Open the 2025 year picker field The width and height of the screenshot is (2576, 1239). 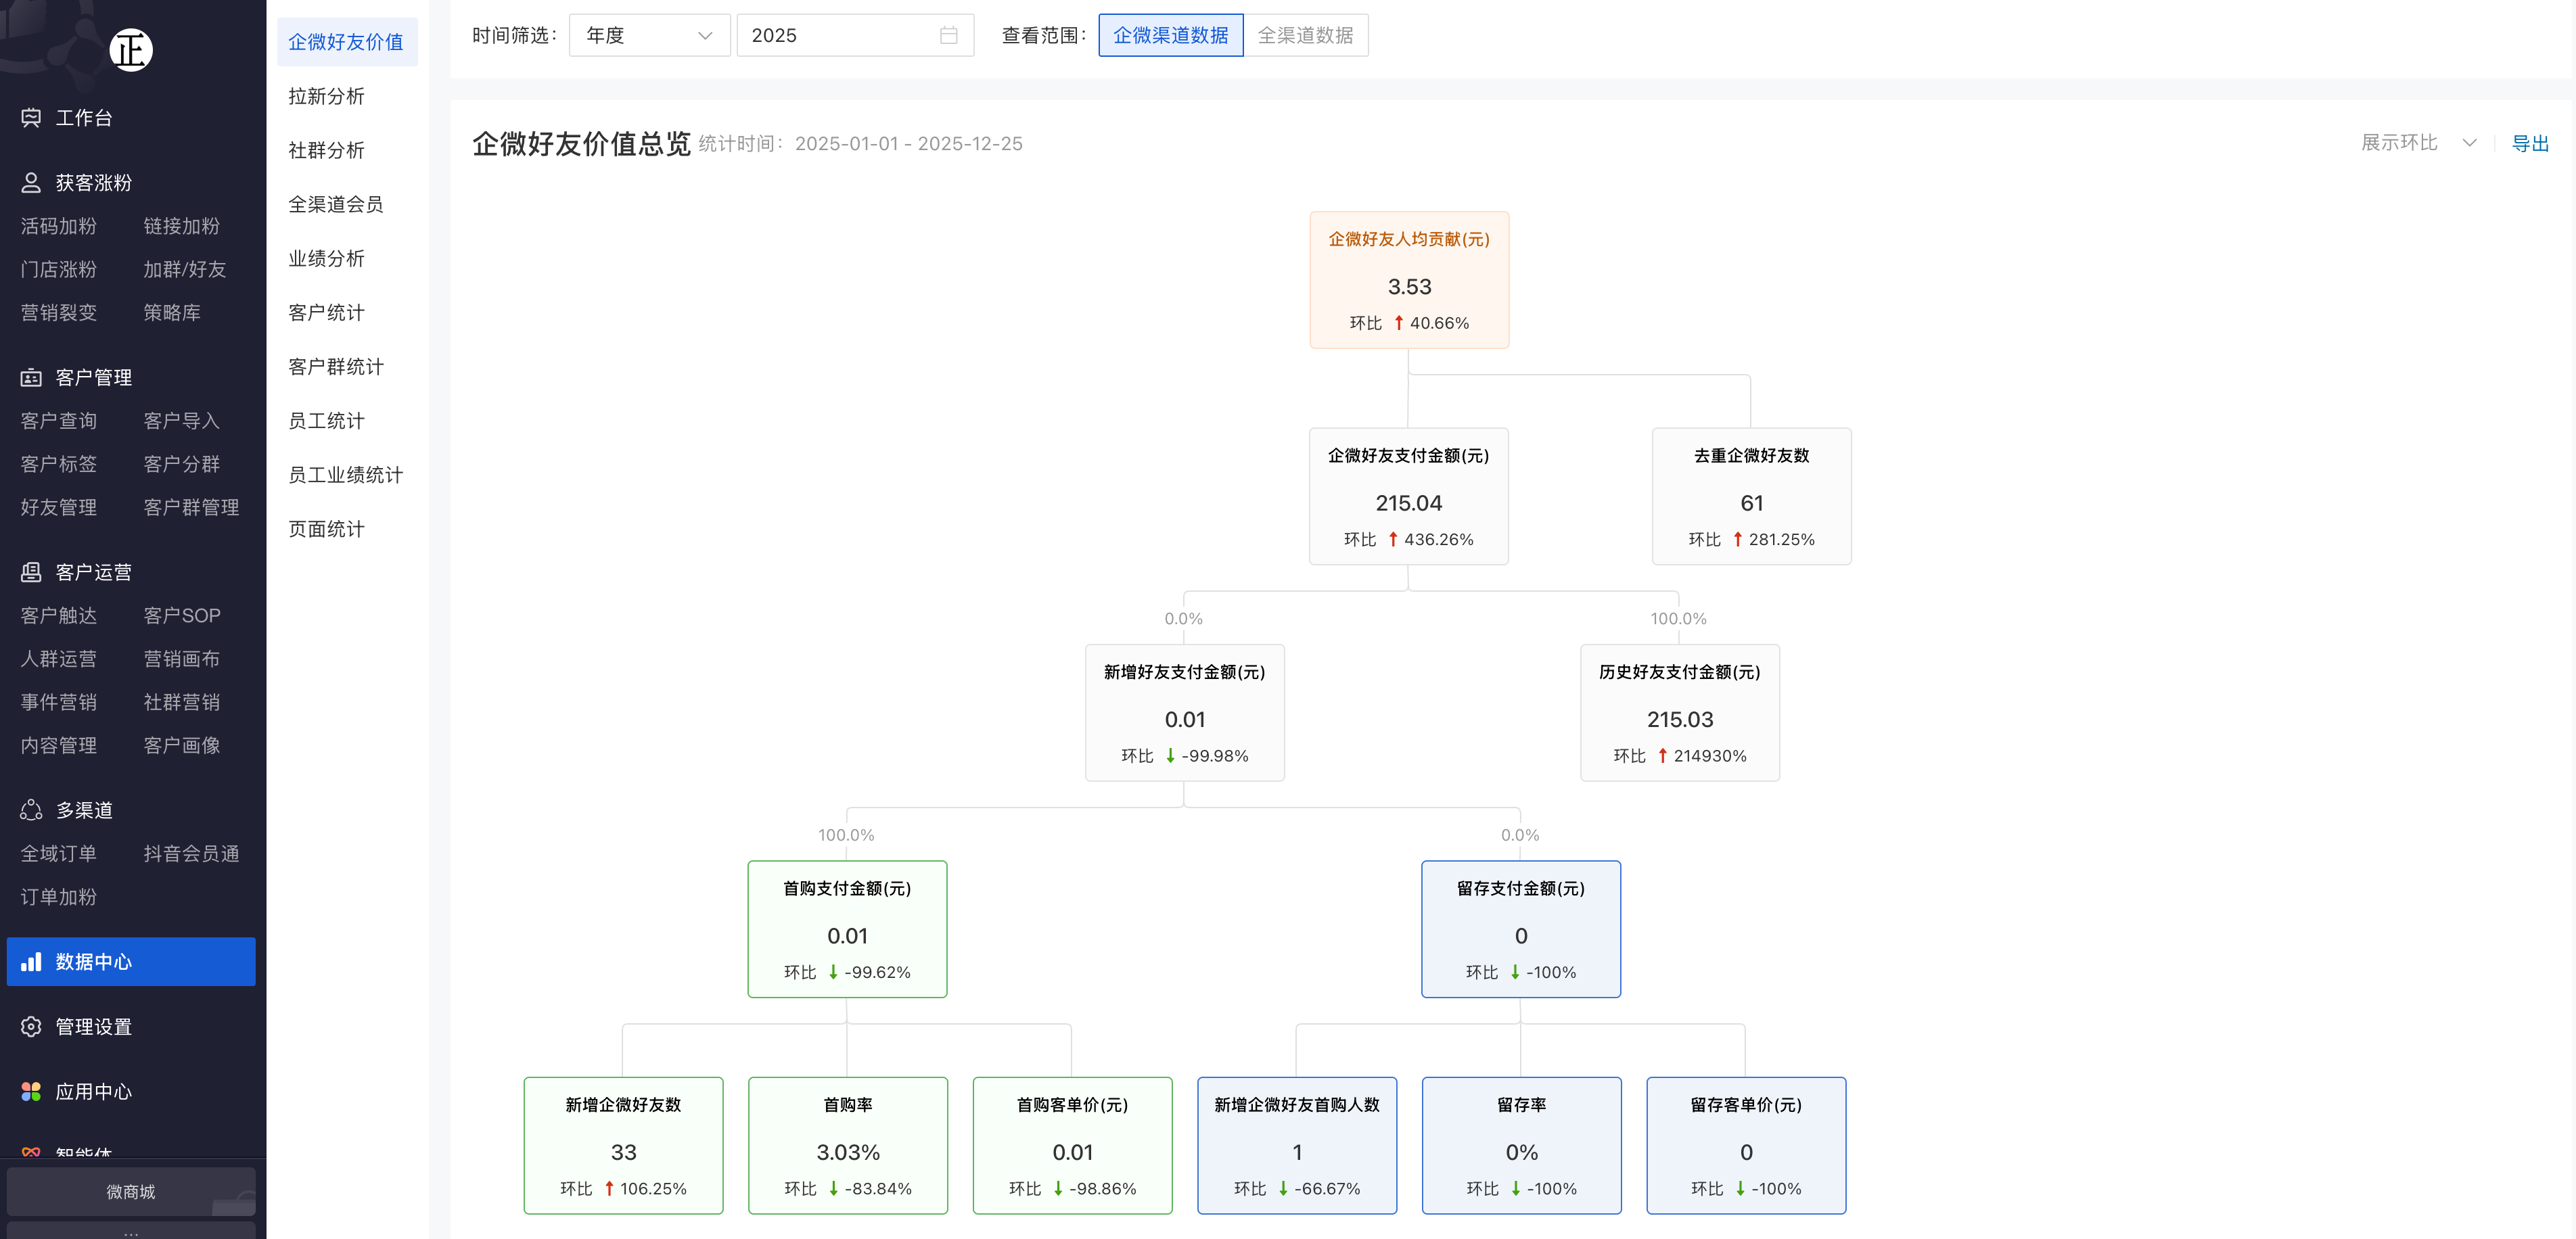click(840, 36)
